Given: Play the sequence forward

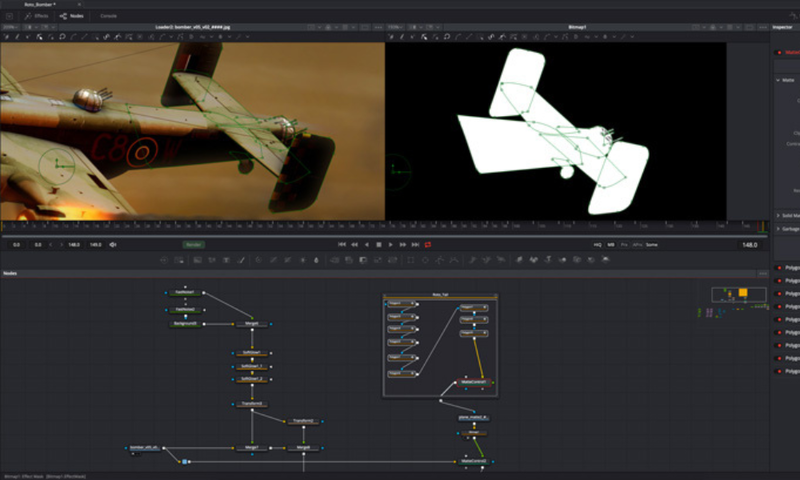Looking at the screenshot, I should click(391, 245).
